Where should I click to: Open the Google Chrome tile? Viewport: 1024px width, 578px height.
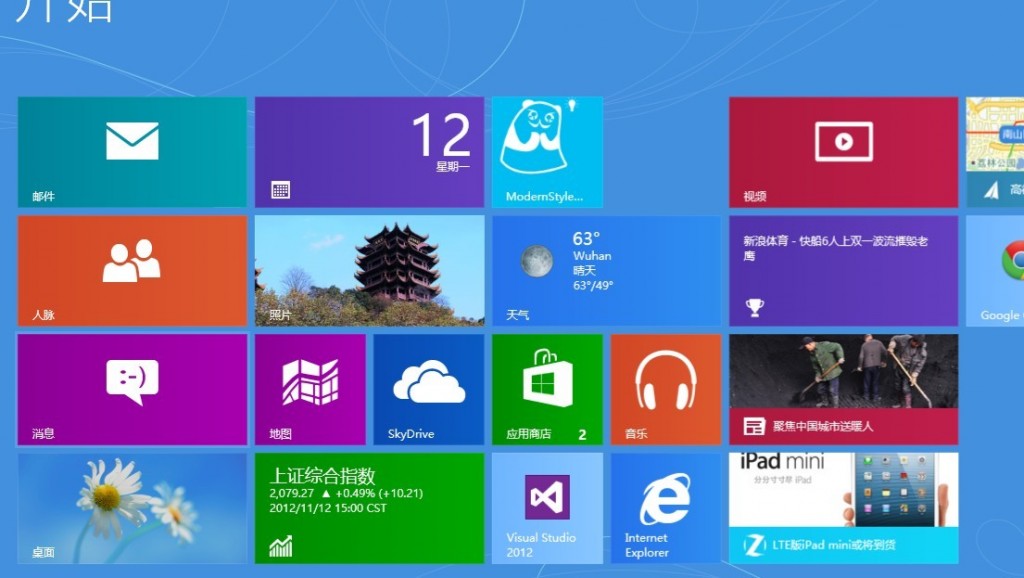[995, 270]
